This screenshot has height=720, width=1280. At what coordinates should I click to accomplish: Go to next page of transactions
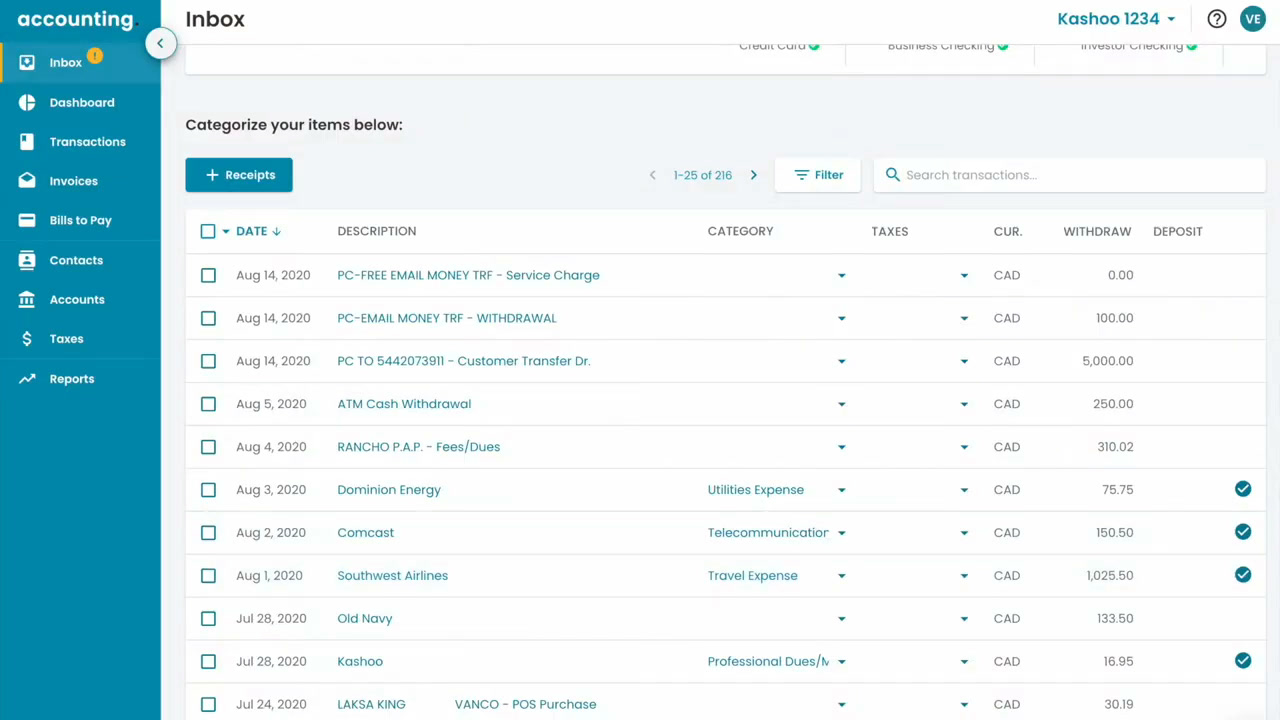754,175
